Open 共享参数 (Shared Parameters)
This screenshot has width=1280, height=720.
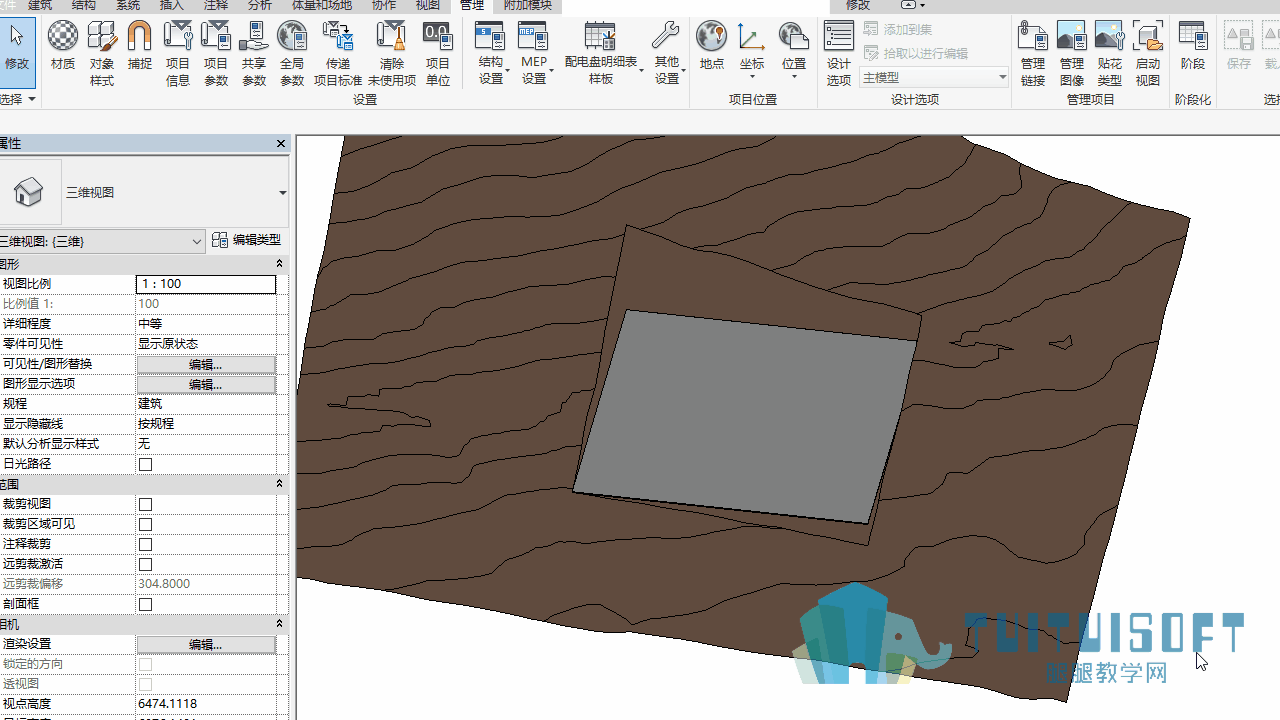click(x=254, y=54)
